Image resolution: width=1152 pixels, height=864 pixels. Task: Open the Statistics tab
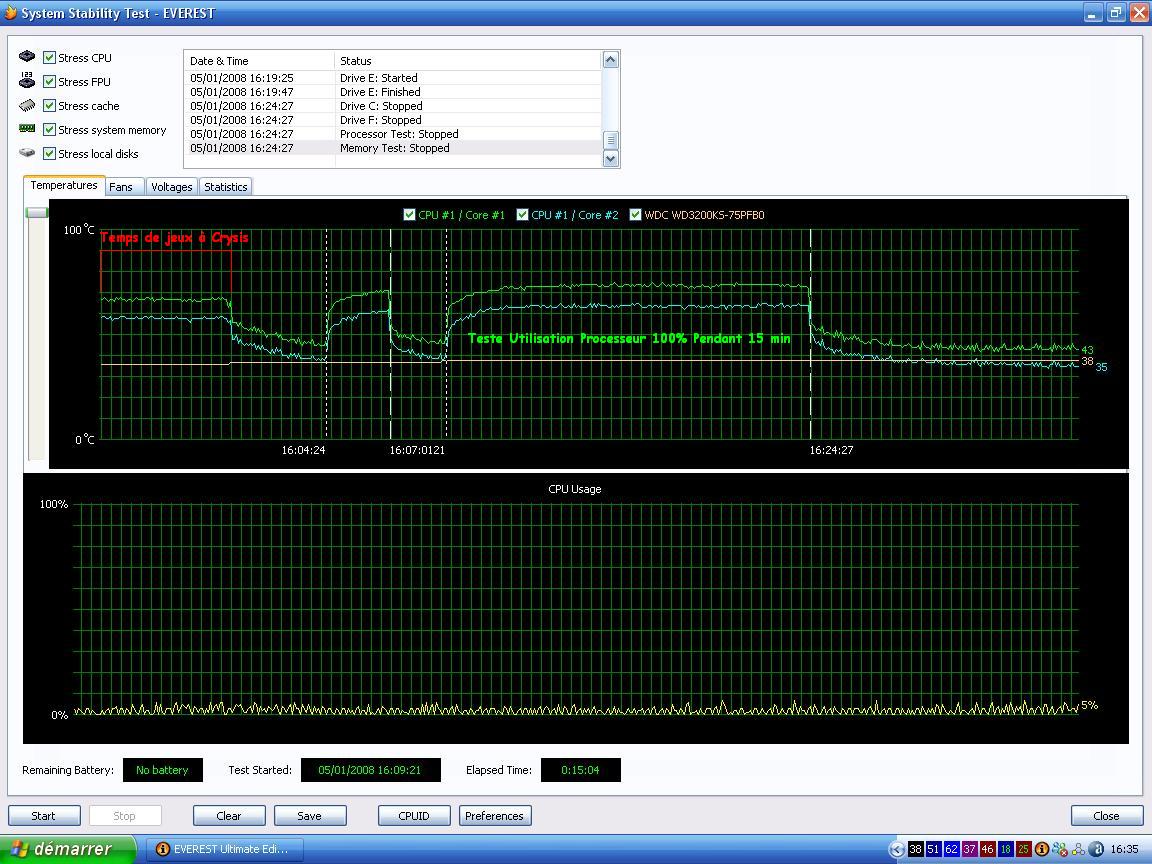point(225,187)
